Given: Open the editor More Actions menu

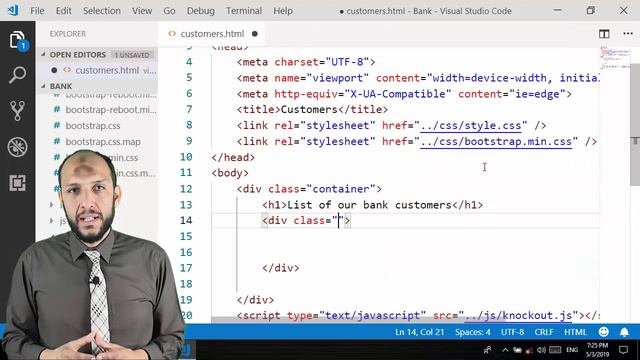Looking at the screenshot, I should pyautogui.click(x=628, y=34).
